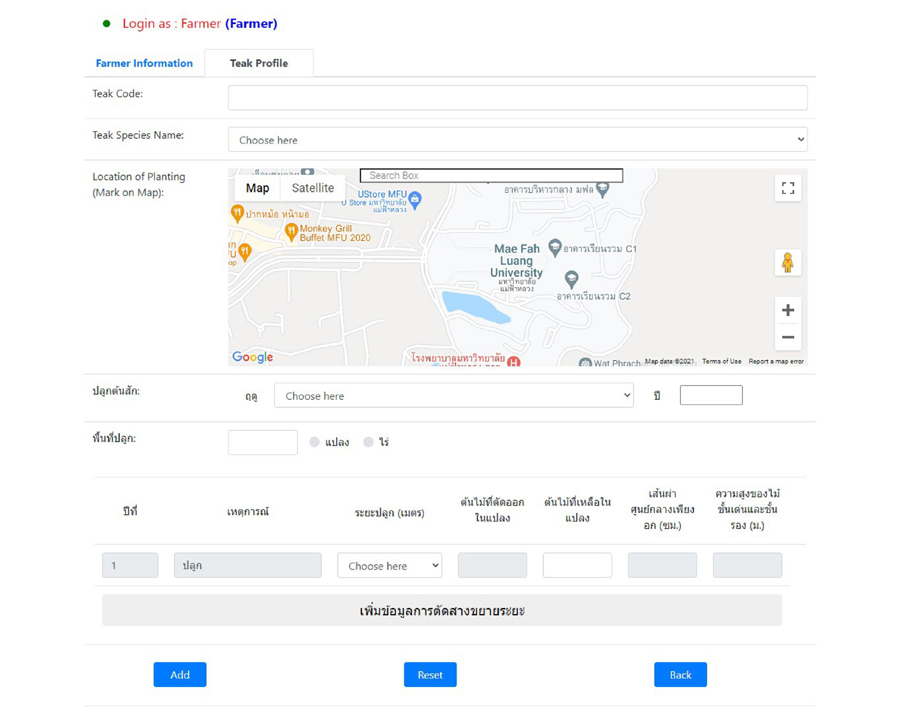
Task: Click the UStore MFU shop marker
Action: click(x=415, y=199)
